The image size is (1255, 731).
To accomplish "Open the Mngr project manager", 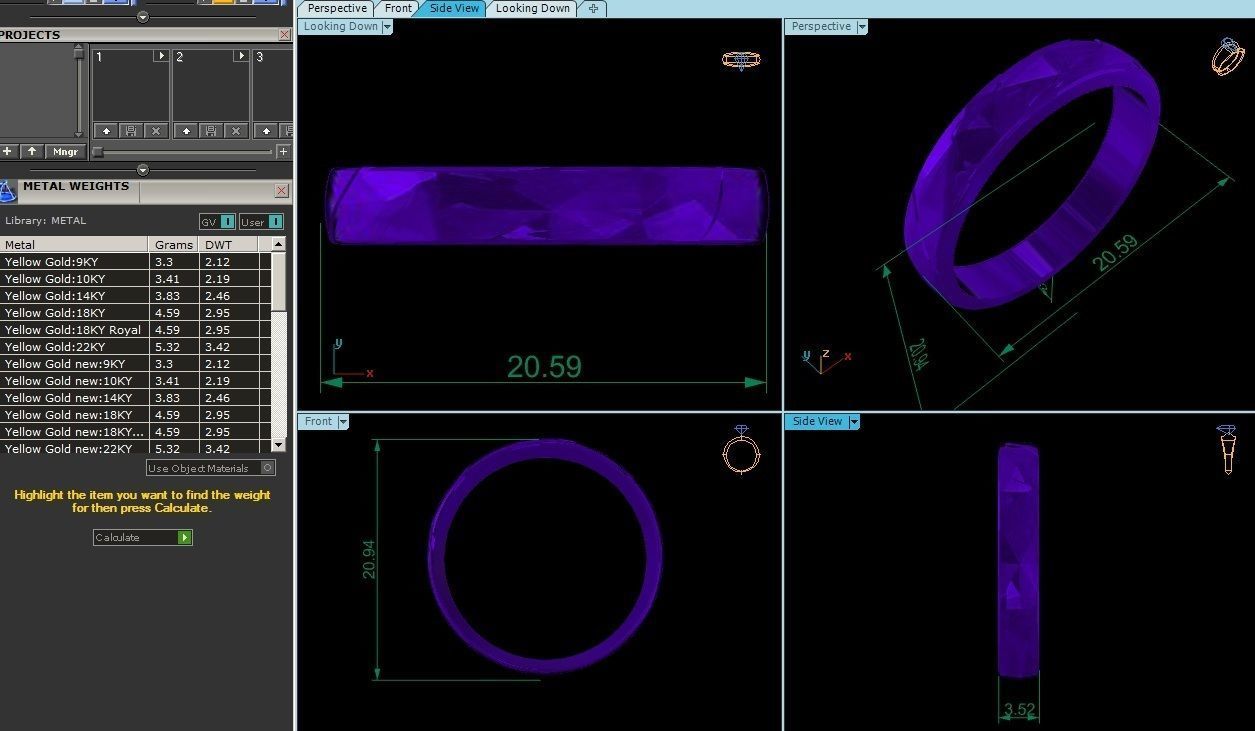I will [65, 152].
